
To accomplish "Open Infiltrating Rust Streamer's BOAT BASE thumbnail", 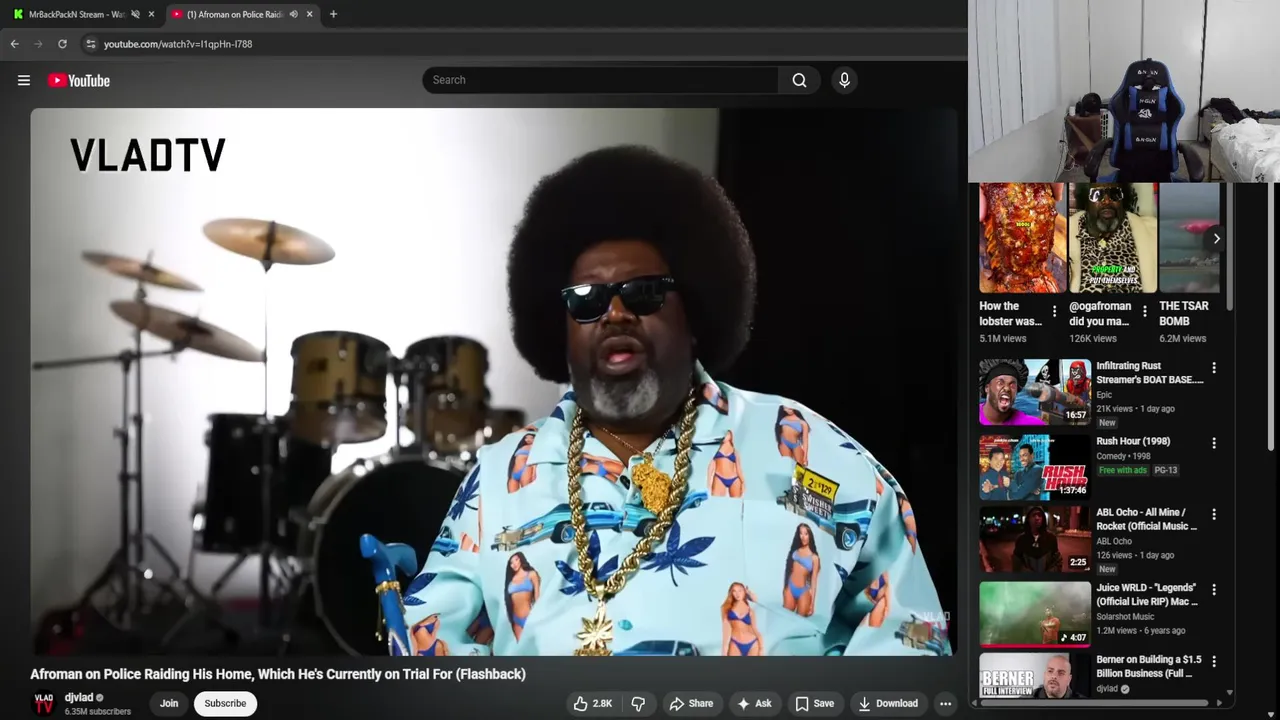I will (1035, 392).
